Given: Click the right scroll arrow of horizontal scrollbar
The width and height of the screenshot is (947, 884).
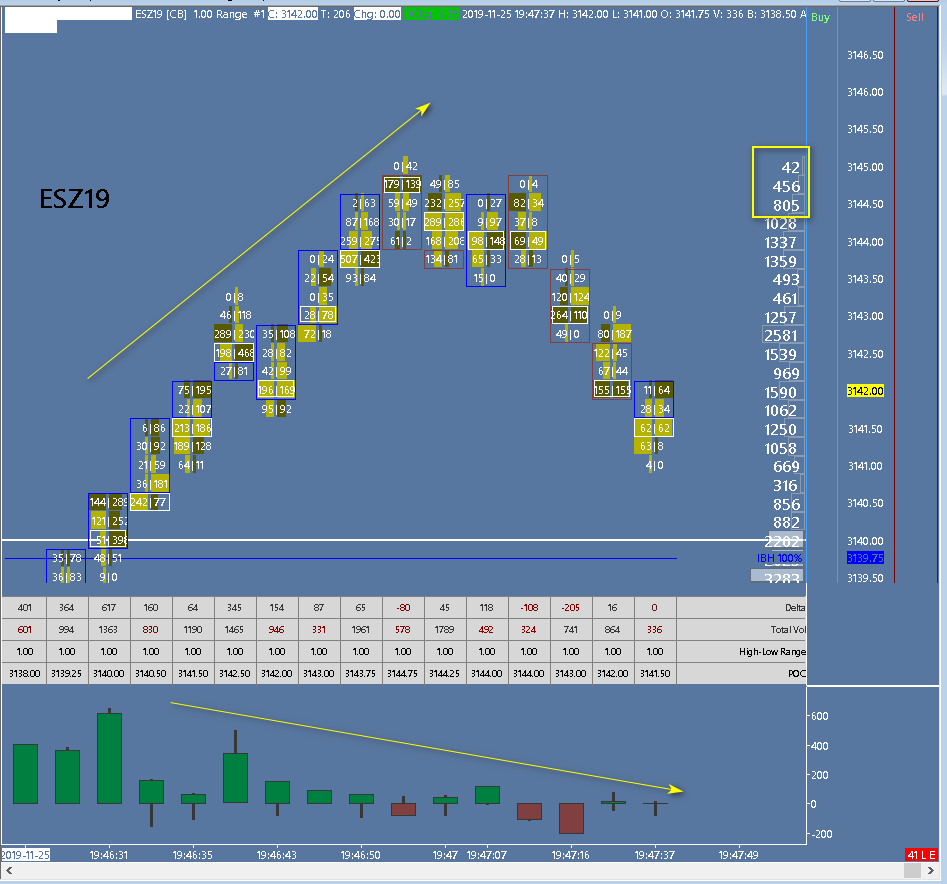Looking at the screenshot, I should pos(931,870).
